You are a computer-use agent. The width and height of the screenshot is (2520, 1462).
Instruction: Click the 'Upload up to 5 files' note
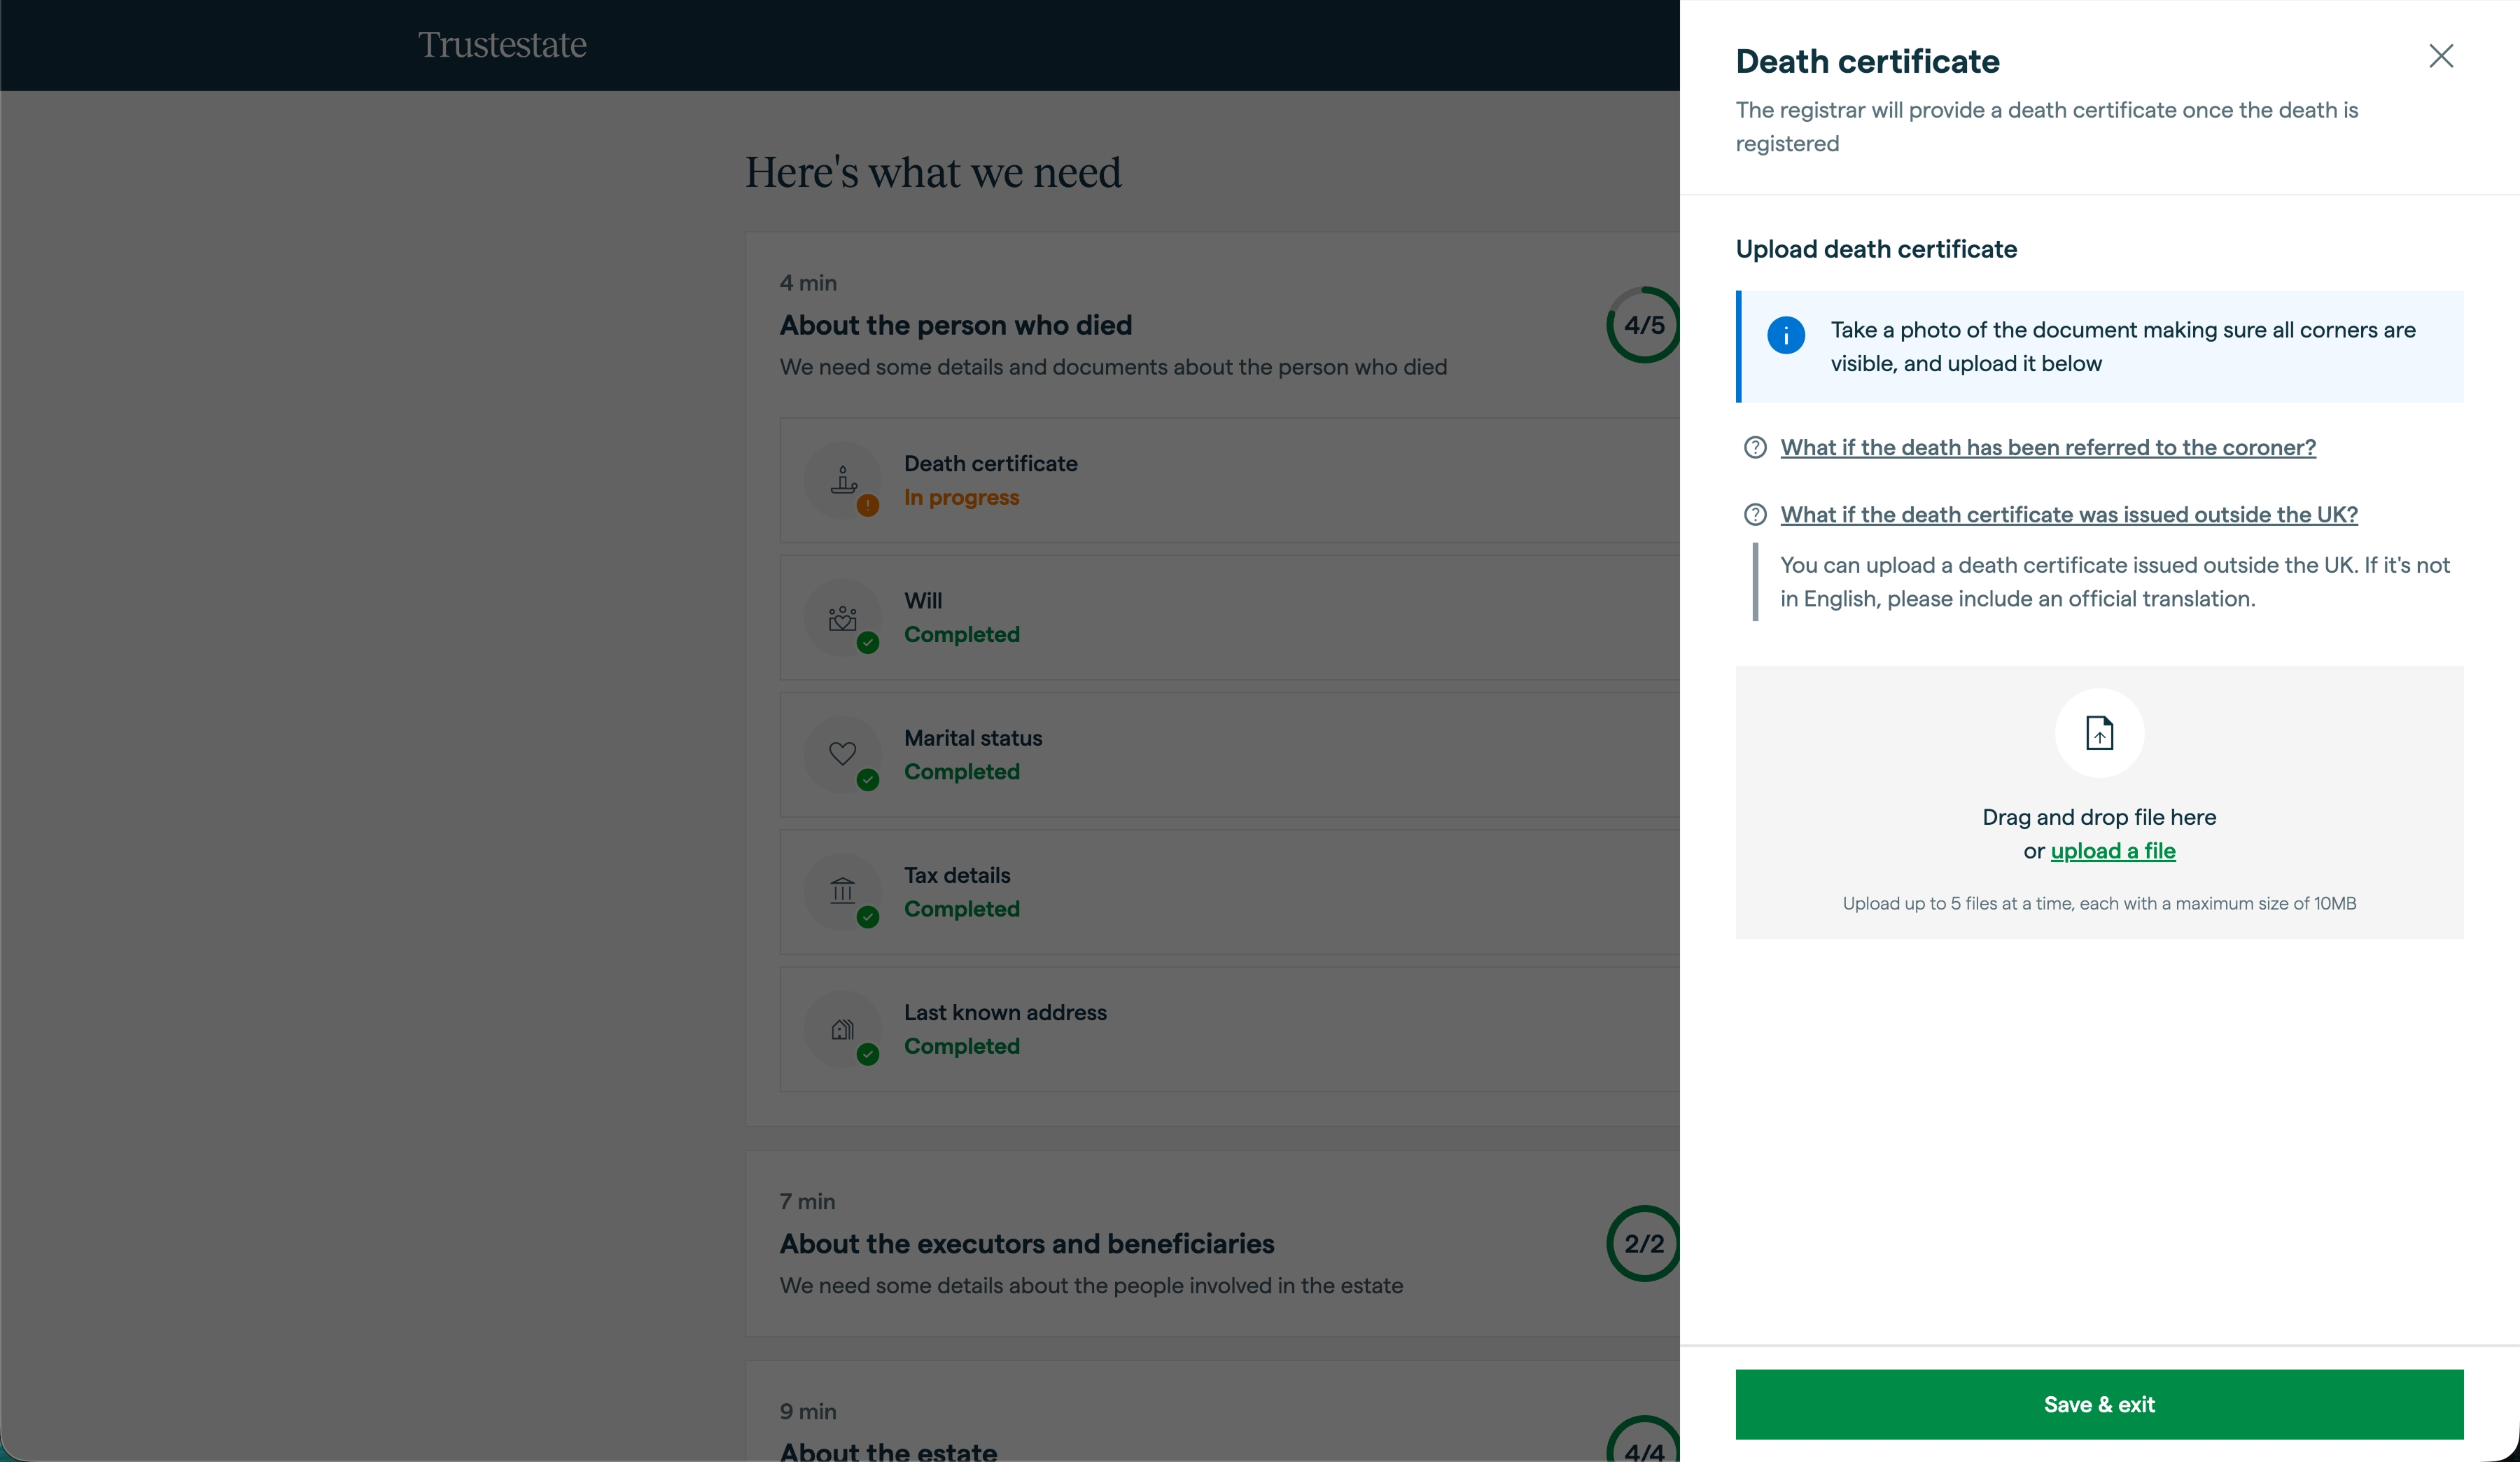click(2099, 903)
